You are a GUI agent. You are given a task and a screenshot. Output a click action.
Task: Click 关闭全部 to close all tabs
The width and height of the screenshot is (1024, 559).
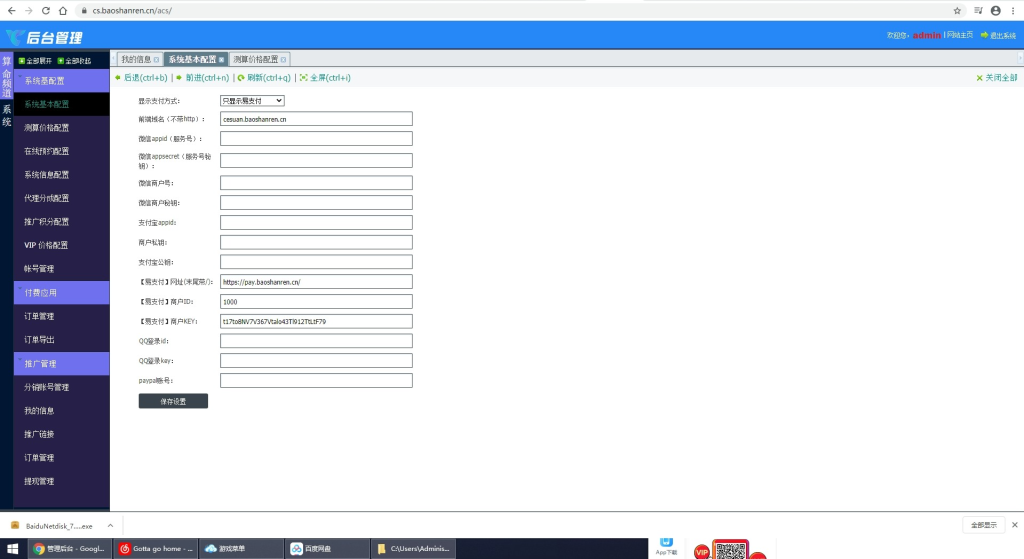[x=997, y=78]
